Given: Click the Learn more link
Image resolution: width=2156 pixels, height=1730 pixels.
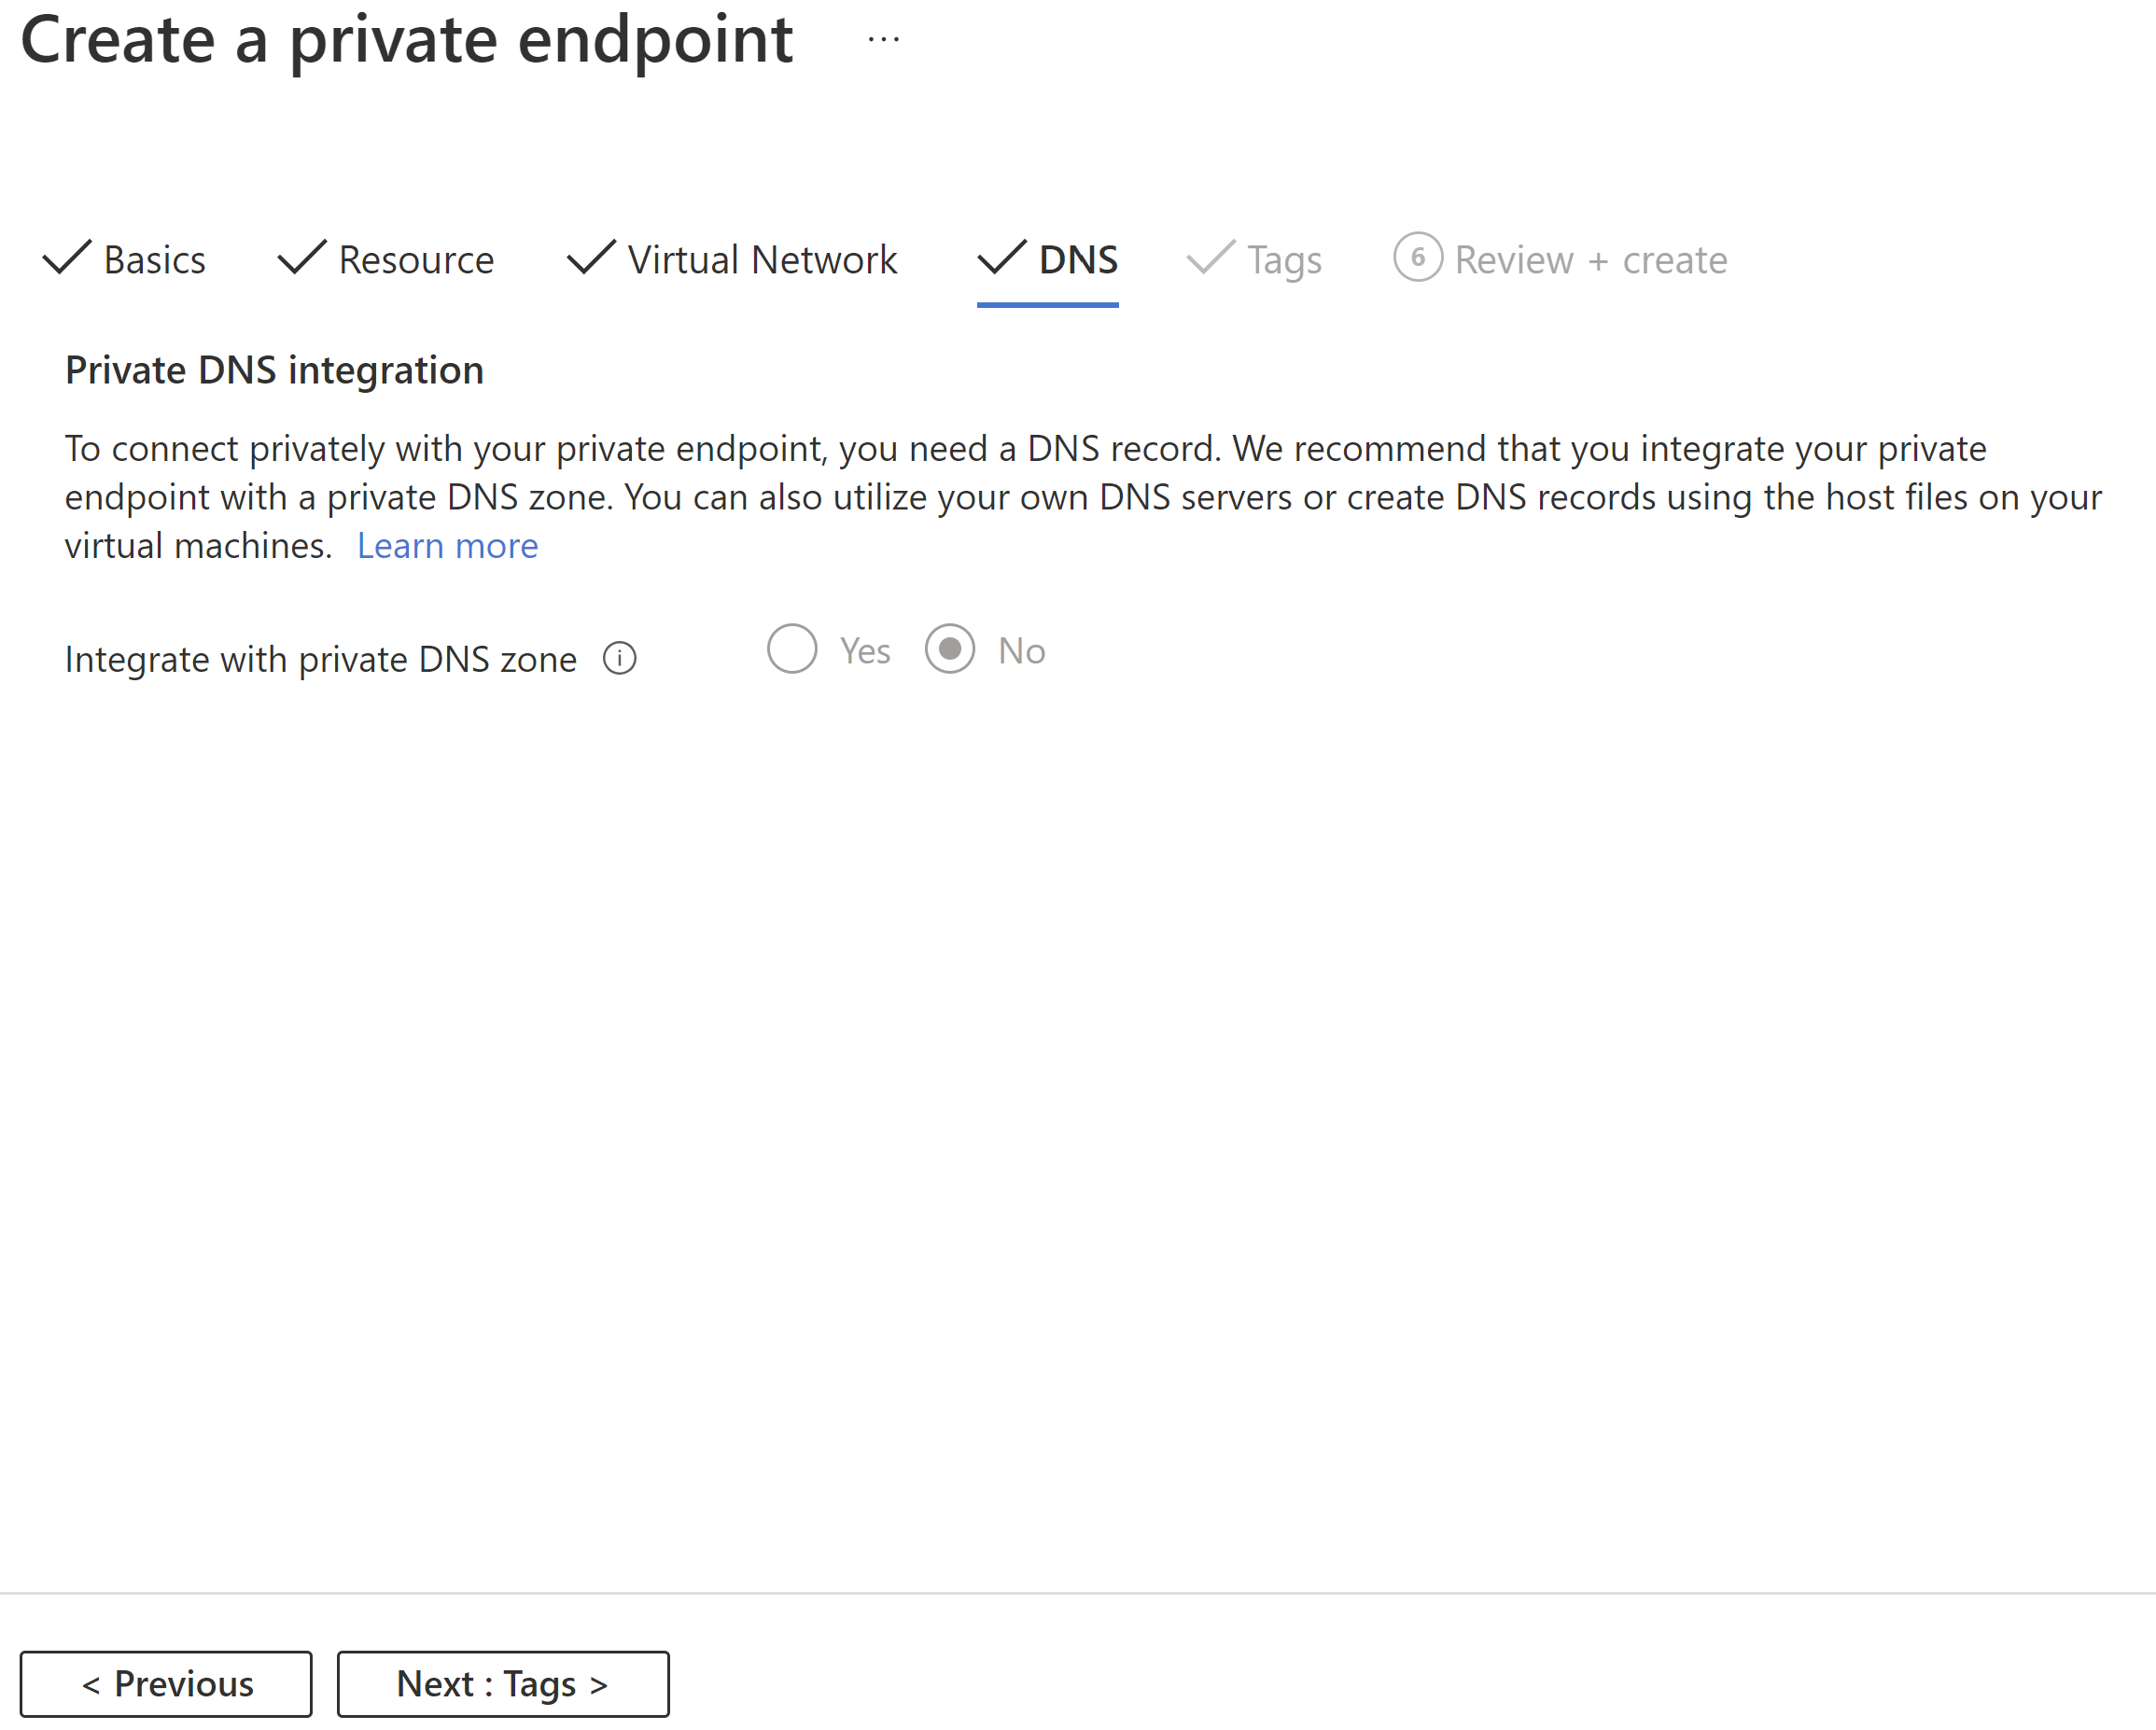Looking at the screenshot, I should click(447, 546).
